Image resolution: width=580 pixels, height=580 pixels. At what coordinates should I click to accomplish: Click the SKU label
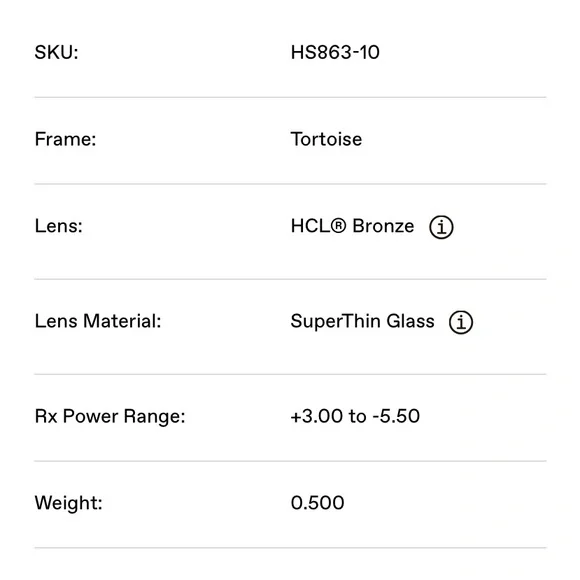click(x=56, y=52)
